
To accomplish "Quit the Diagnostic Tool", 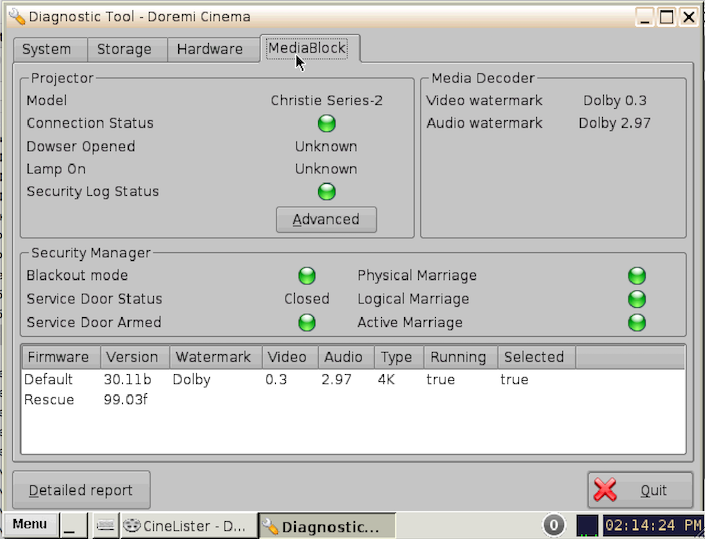I will coord(640,490).
